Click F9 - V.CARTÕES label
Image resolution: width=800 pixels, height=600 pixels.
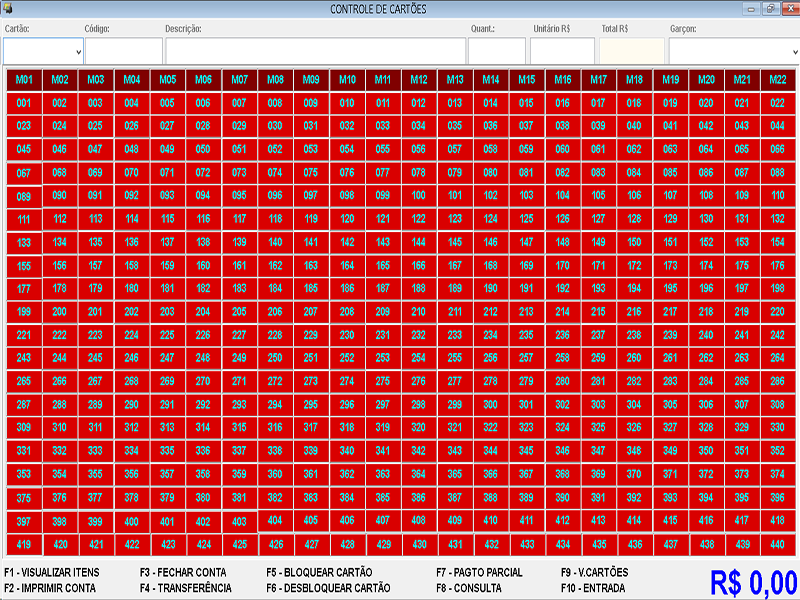594,572
